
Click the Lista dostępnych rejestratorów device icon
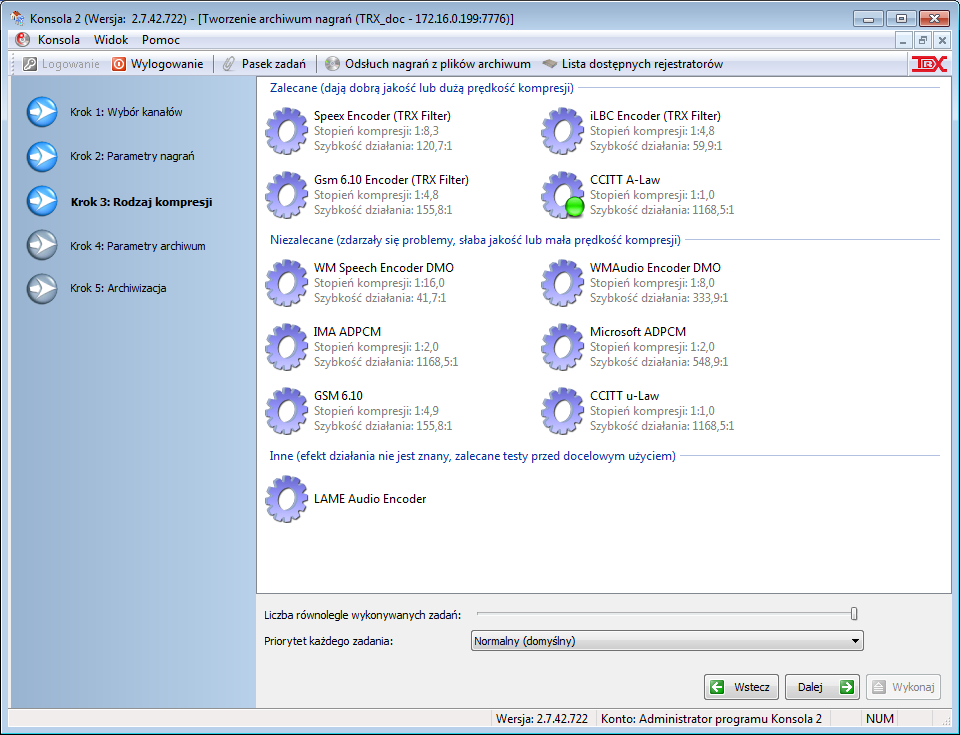click(x=550, y=64)
